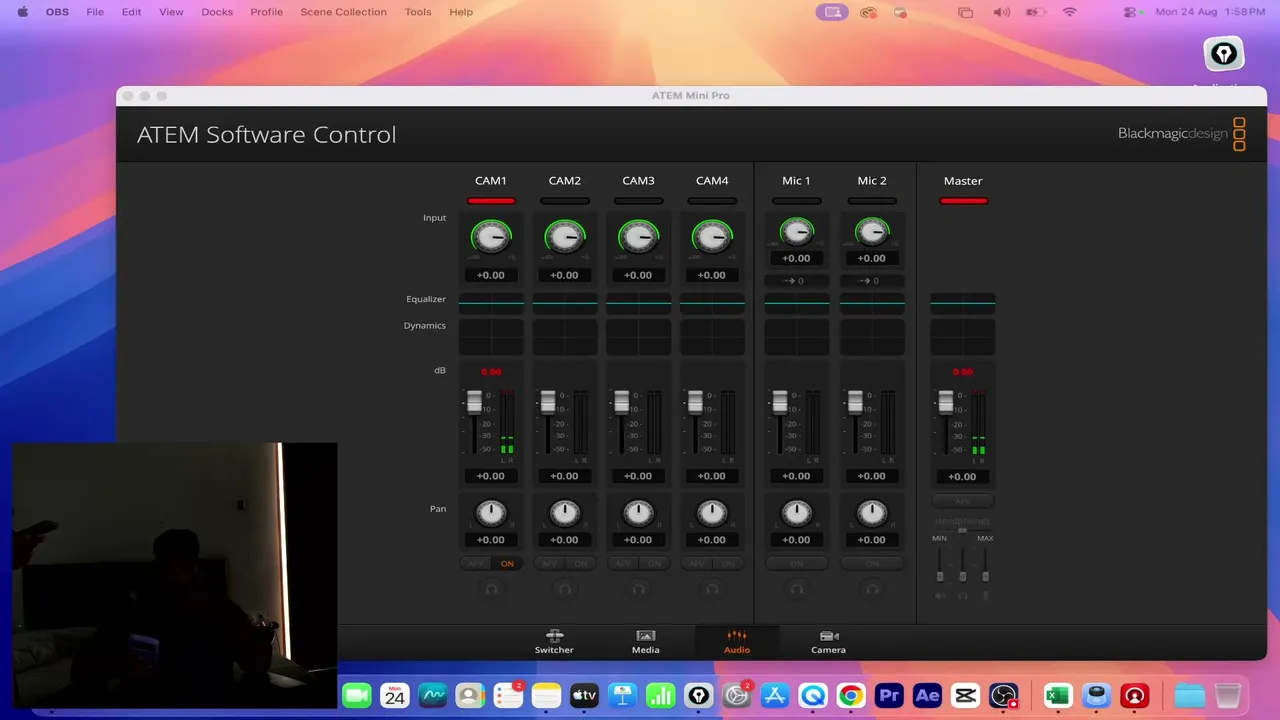Open Calendar from the Dock
Image resolution: width=1280 pixels, height=720 pixels.
pos(395,695)
